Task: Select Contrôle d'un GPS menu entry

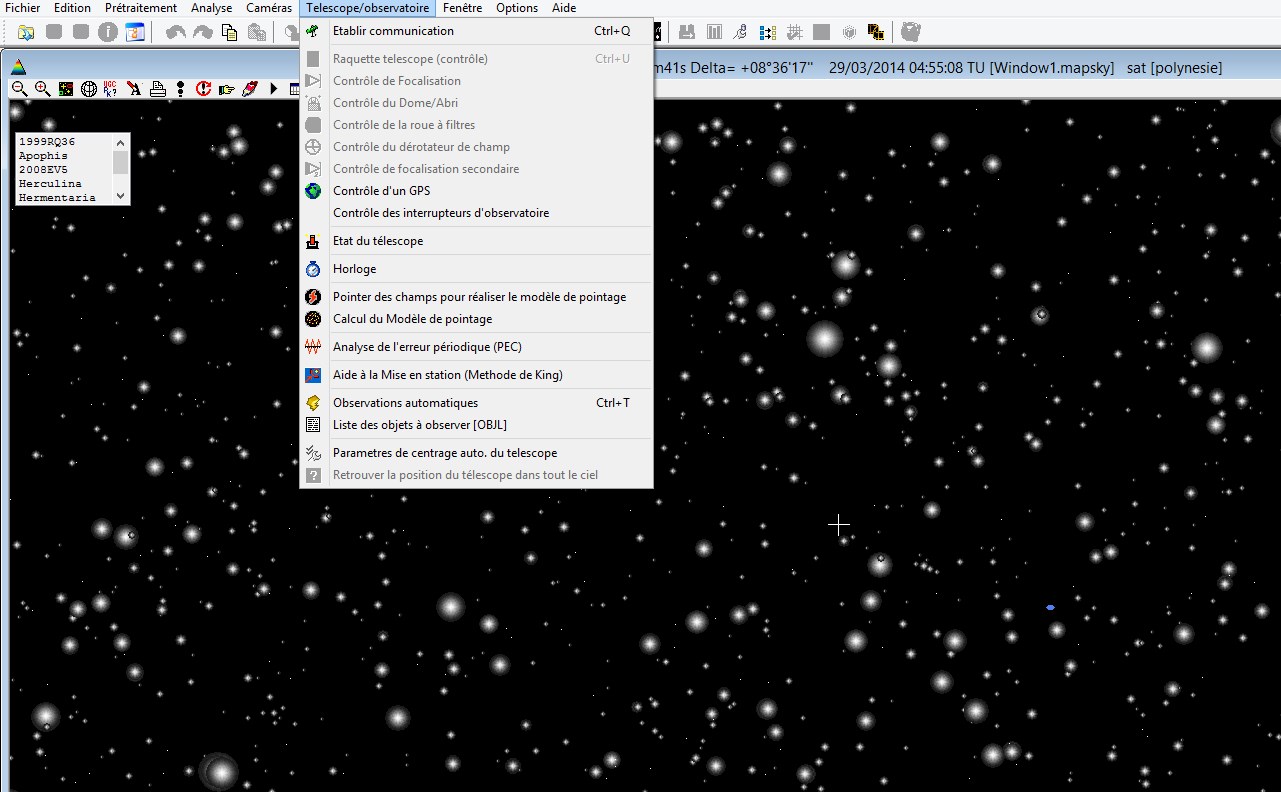Action: click(x=381, y=191)
